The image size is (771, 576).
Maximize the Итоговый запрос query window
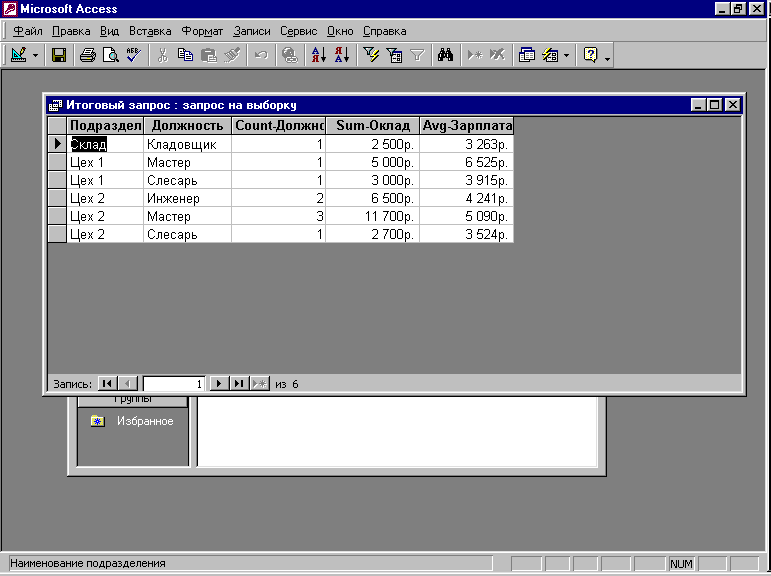[714, 105]
